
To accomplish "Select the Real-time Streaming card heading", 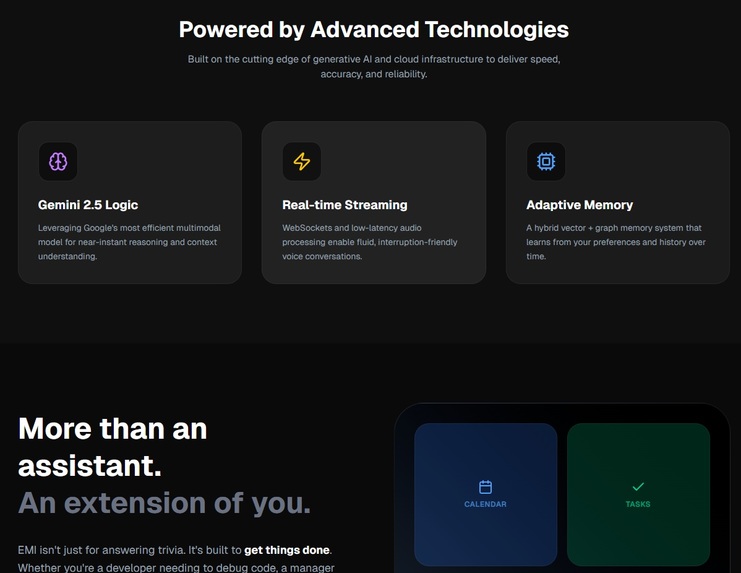I will pos(345,205).
